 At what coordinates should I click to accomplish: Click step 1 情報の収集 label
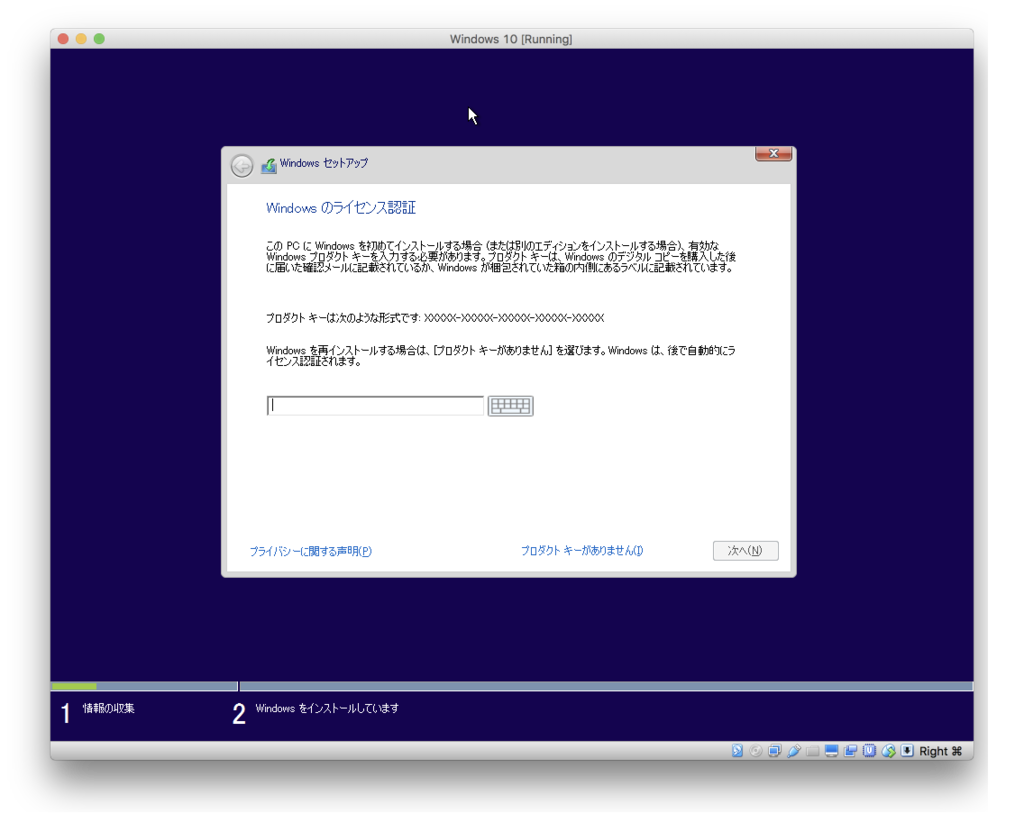pos(108,708)
